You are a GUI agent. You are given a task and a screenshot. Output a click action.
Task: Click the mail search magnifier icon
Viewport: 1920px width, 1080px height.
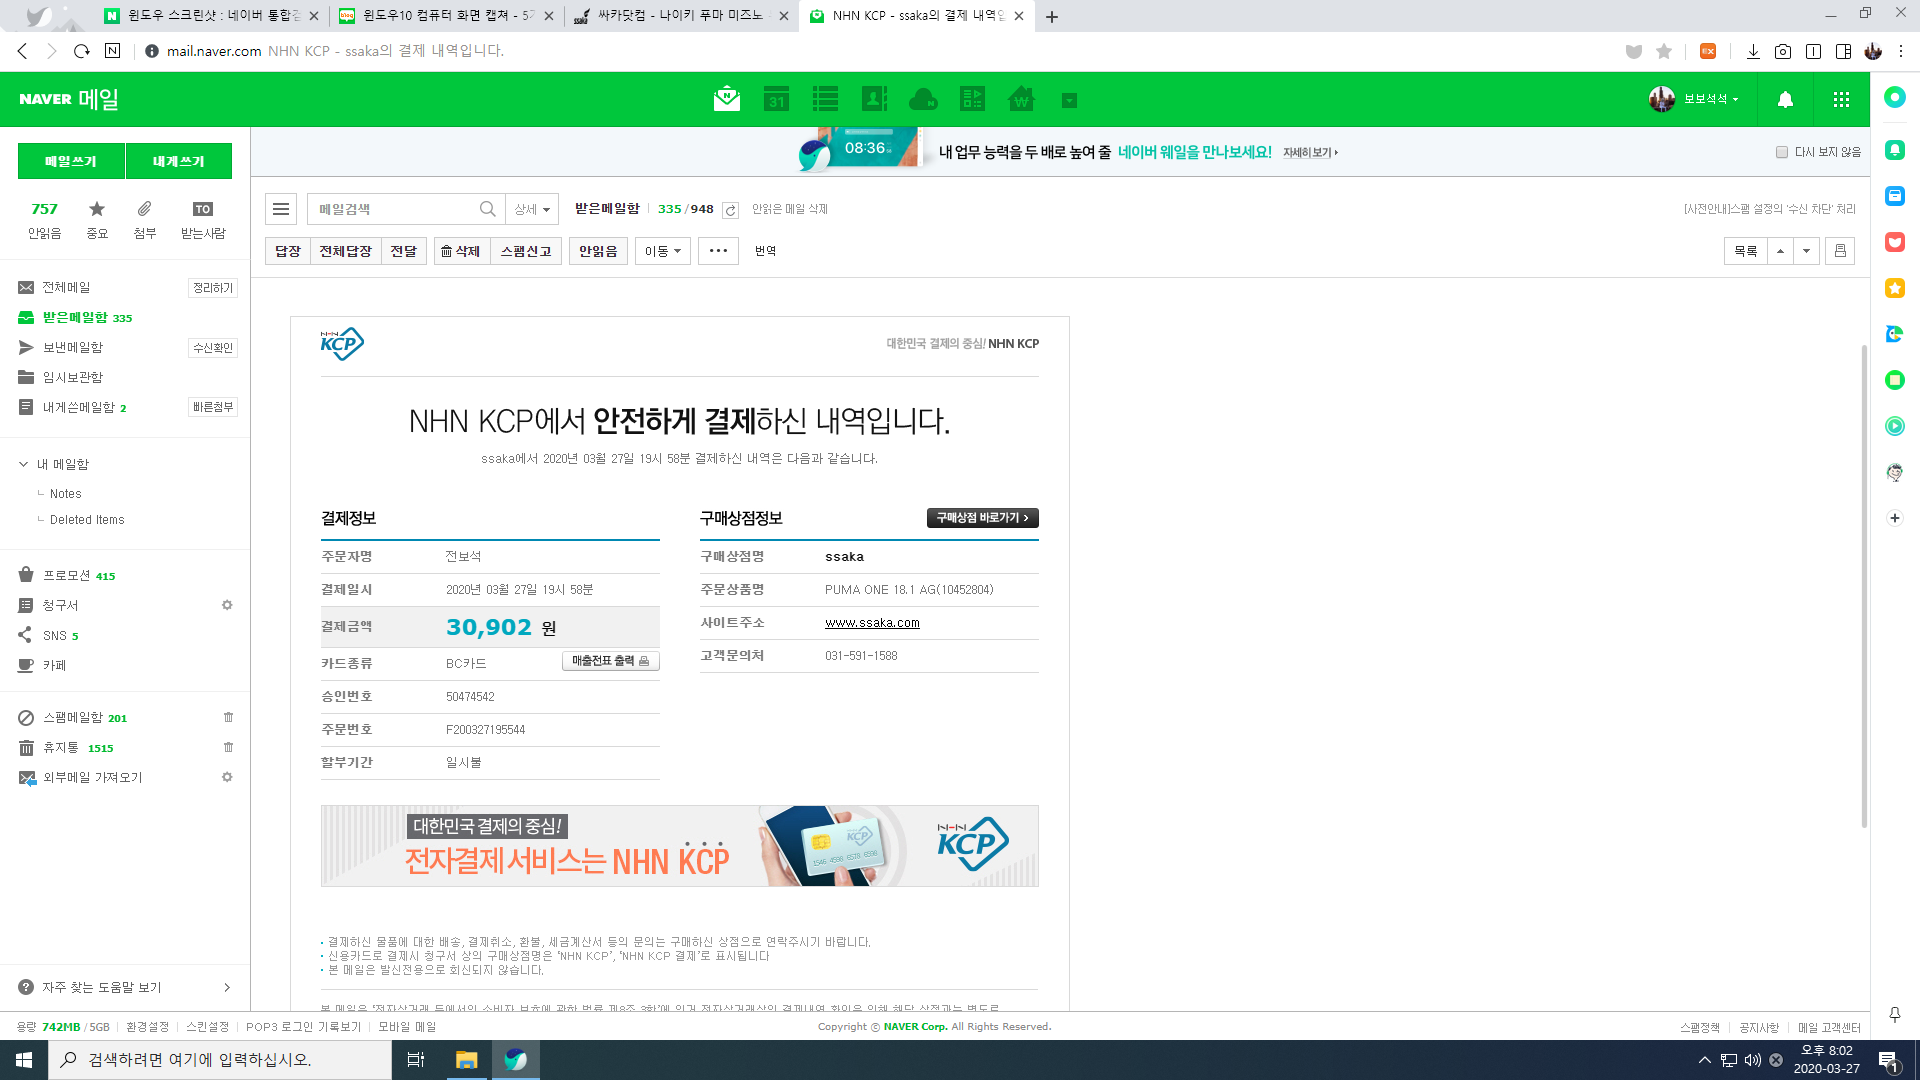487,209
